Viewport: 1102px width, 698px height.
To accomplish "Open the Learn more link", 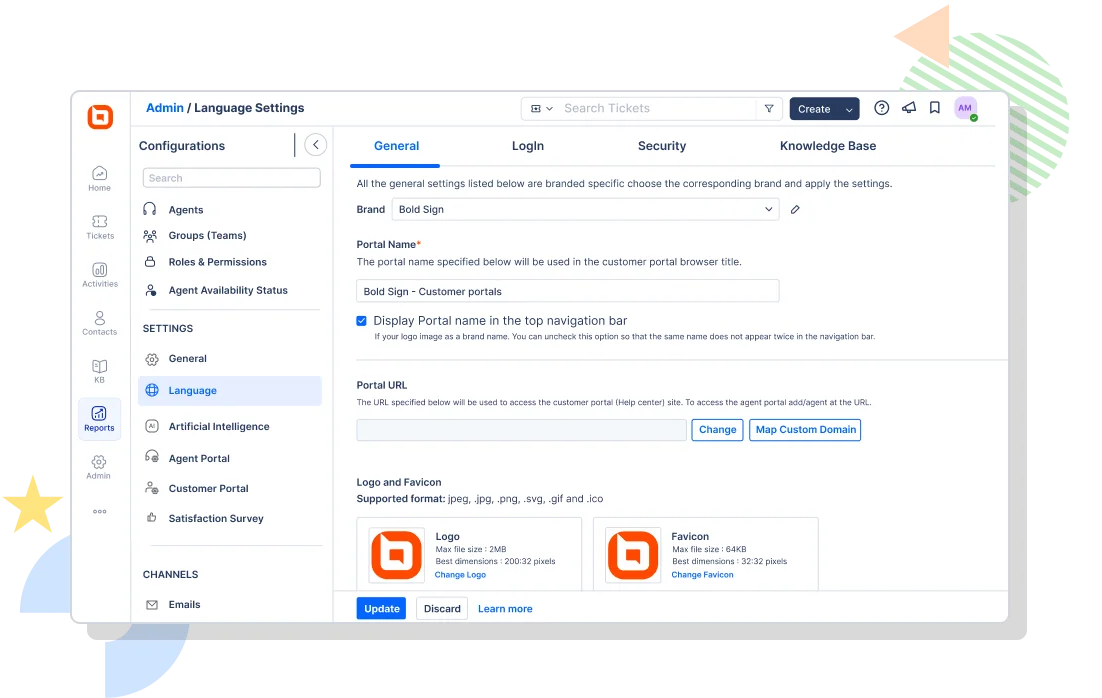I will (505, 609).
